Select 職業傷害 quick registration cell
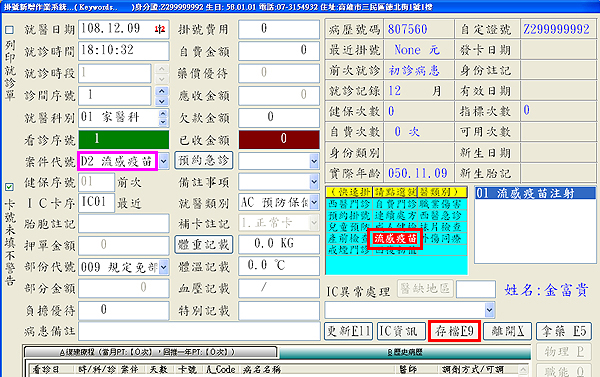Screen dimensions: 600x377 (x=441, y=204)
